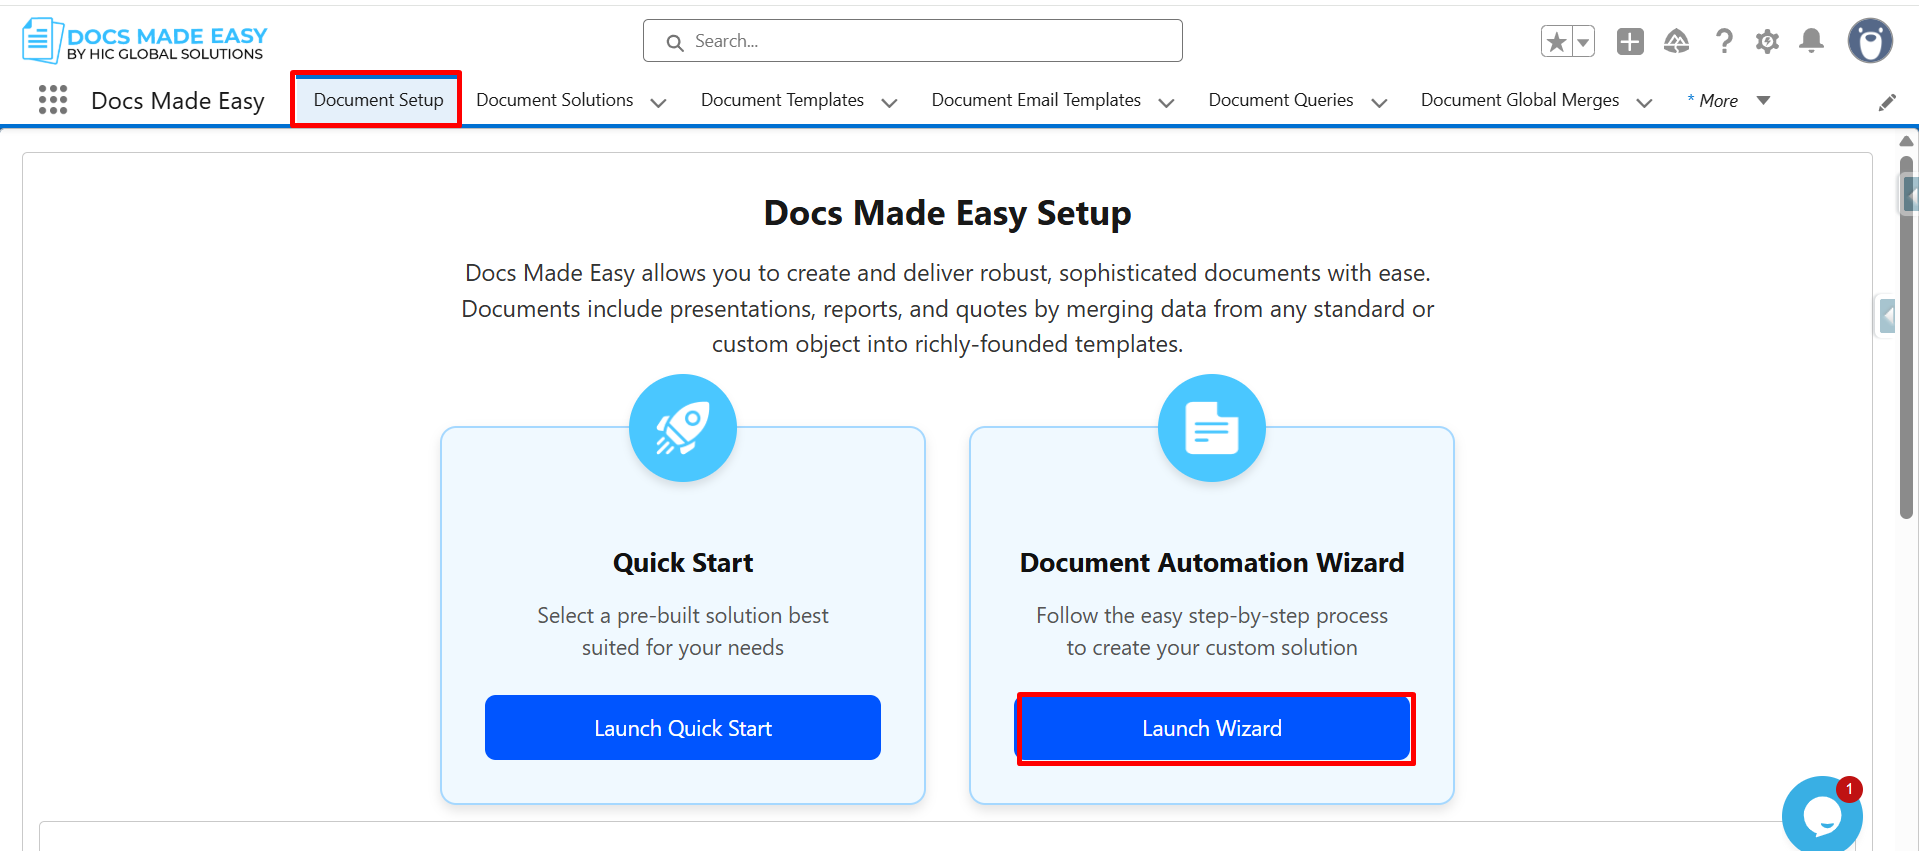The image size is (1919, 851).
Task: Open the App Launcher grid icon
Action: 53,100
